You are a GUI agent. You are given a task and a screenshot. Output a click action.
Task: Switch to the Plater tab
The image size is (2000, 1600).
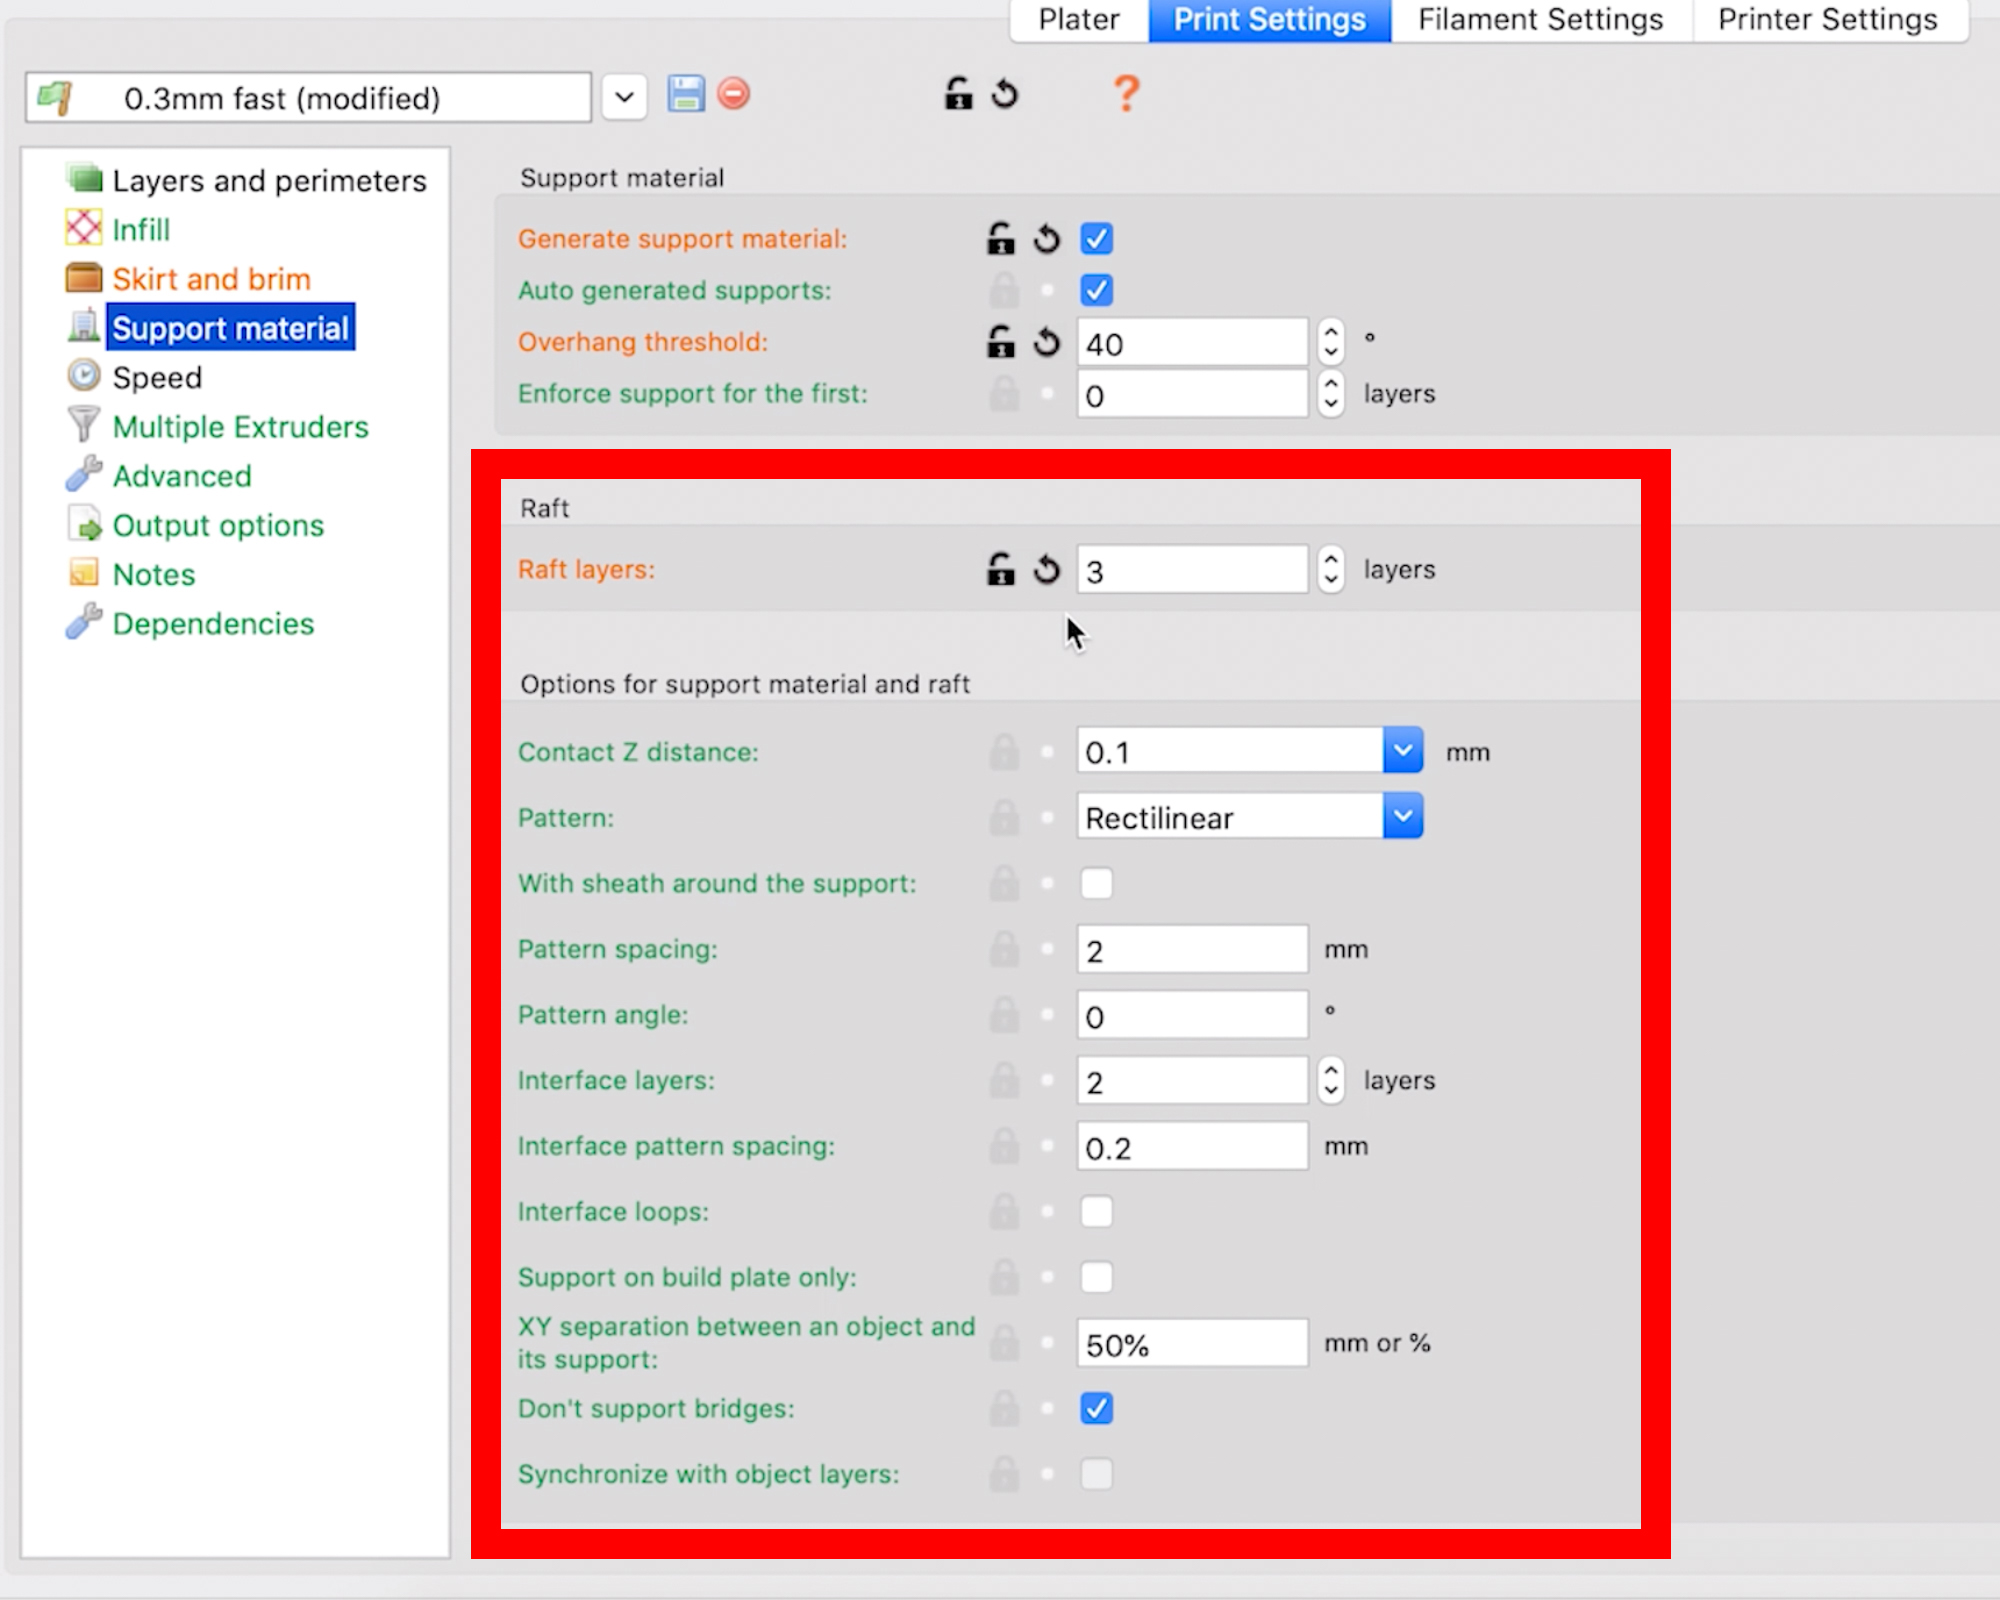pos(1078,20)
